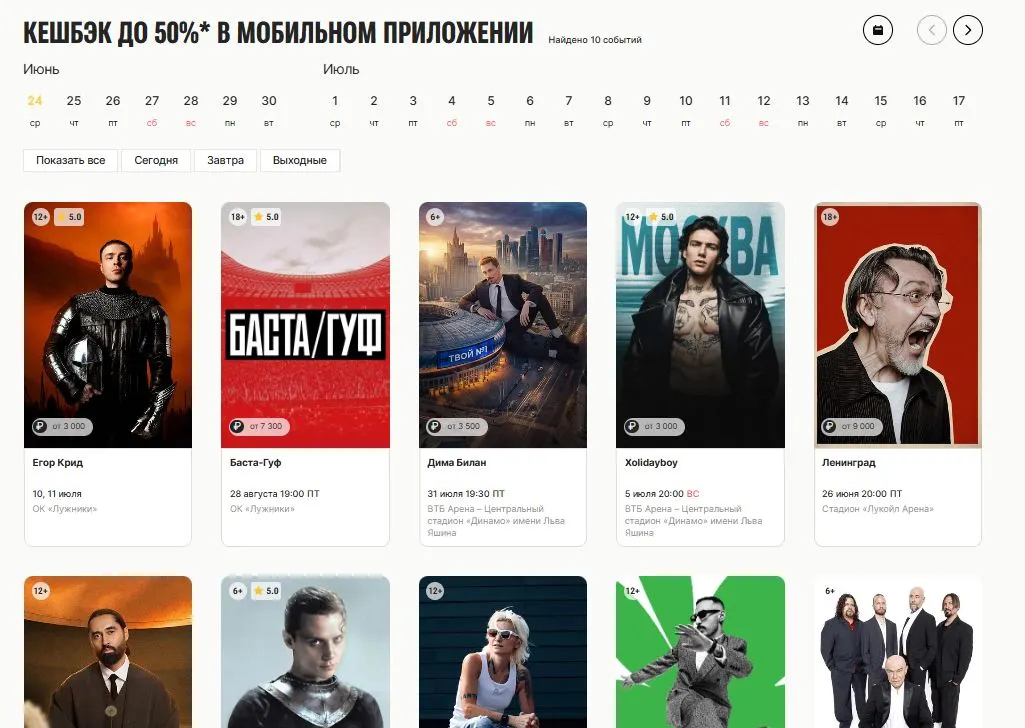Viewport: 1025px width, 728px height.
Task: Select July 8 ср date
Action: pos(608,110)
